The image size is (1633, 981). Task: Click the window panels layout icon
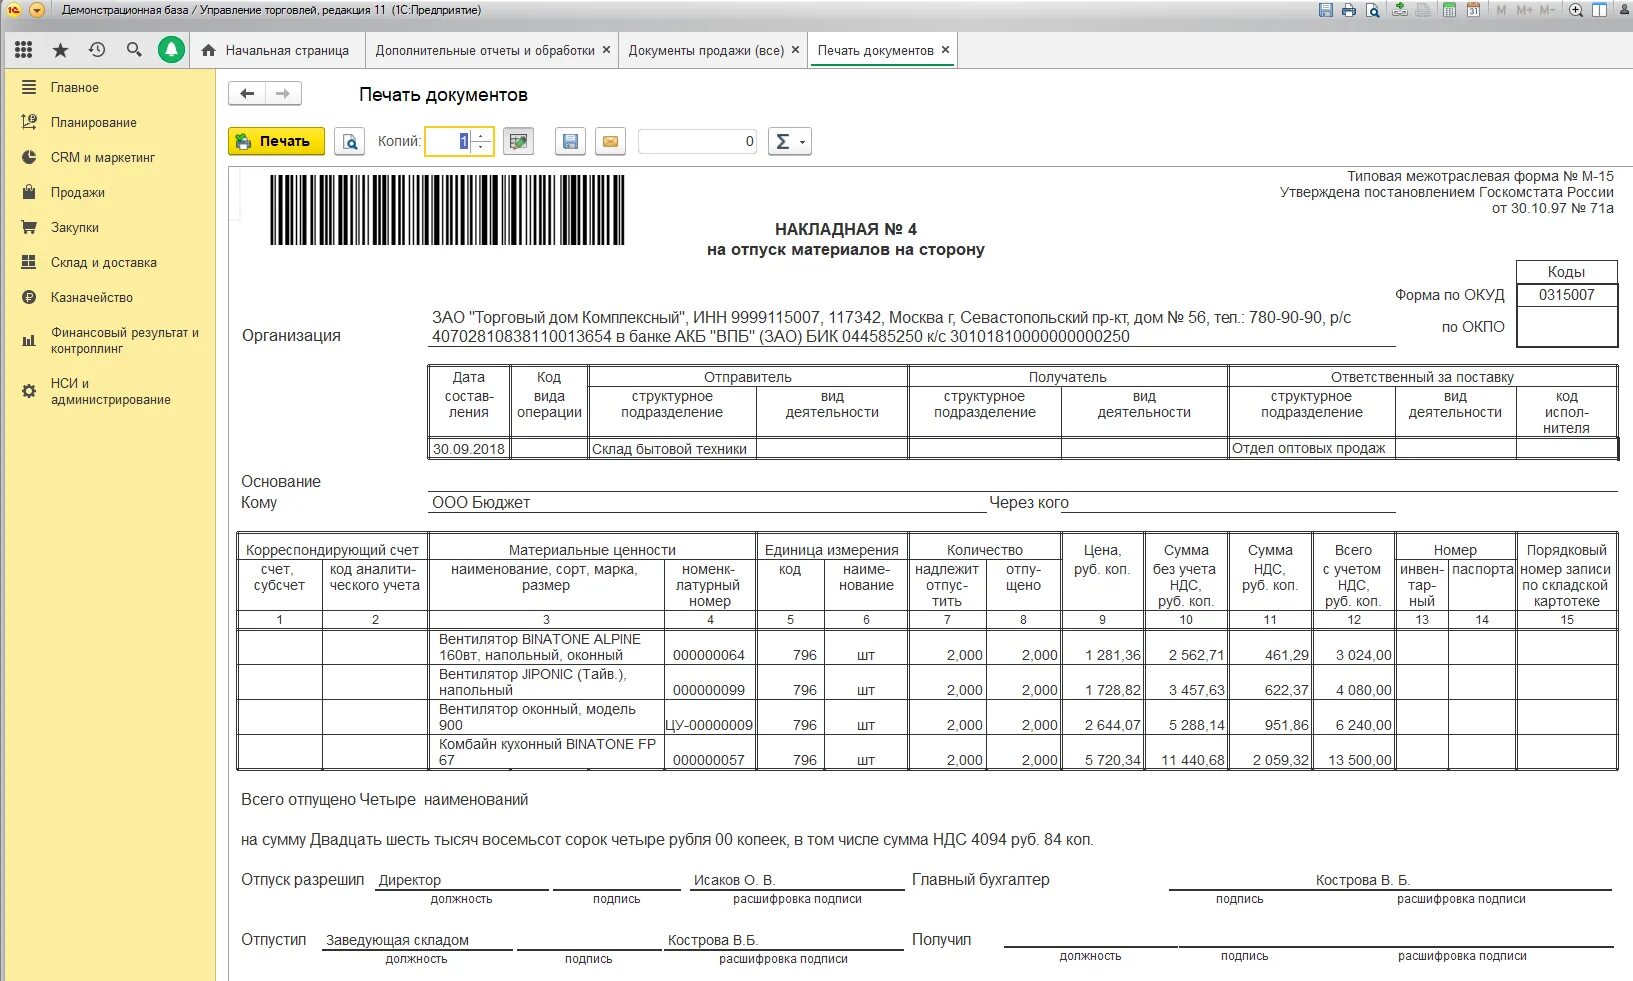[1599, 10]
